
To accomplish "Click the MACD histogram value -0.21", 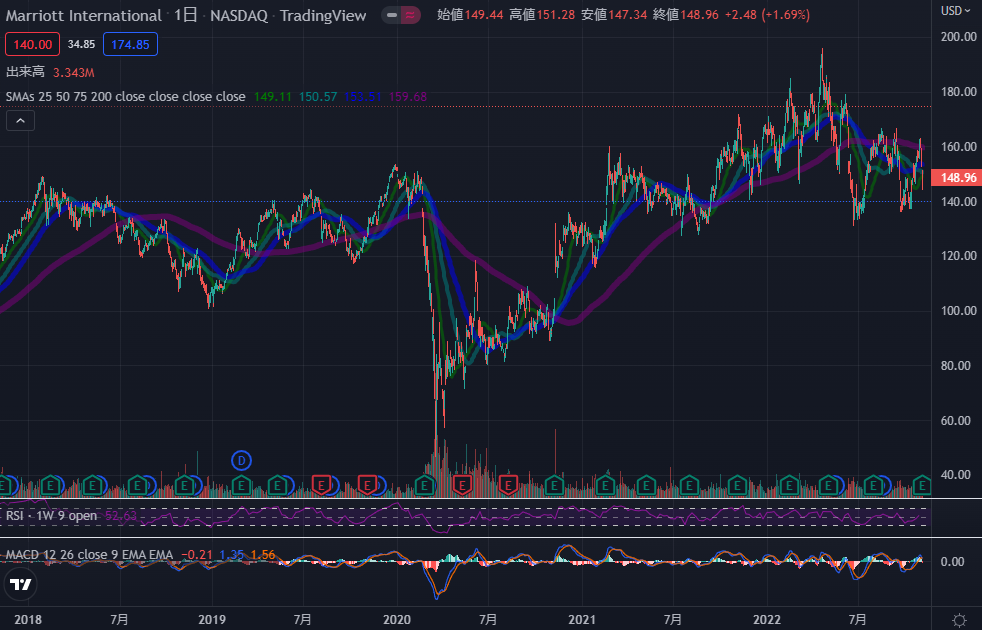I will [197, 555].
